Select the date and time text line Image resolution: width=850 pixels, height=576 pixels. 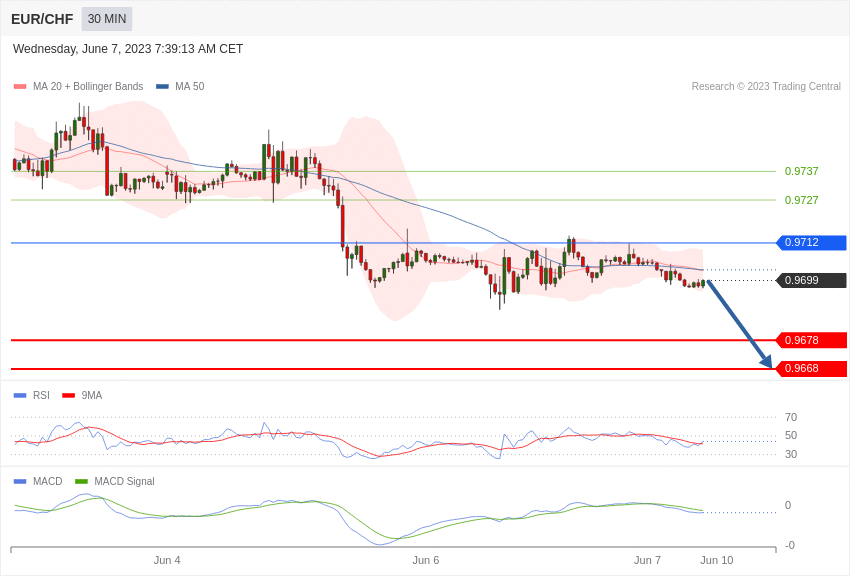tap(128, 49)
